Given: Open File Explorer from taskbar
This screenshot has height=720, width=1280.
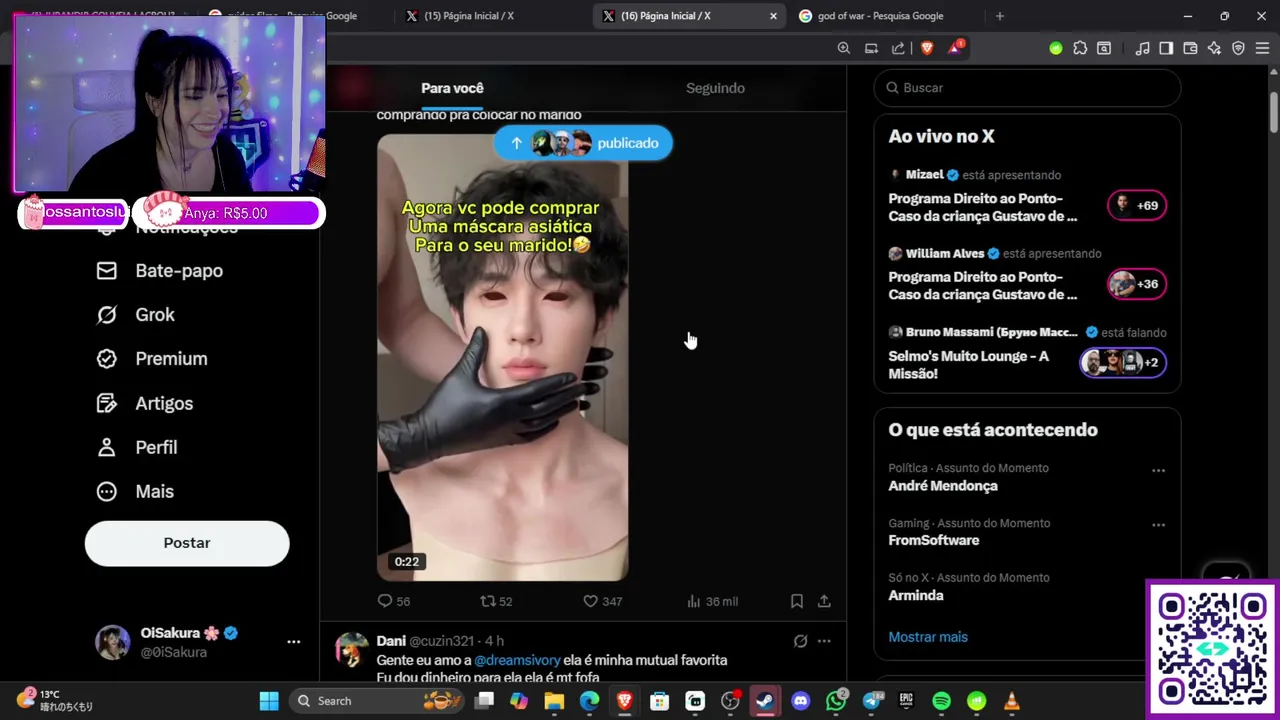Looking at the screenshot, I should (554, 701).
